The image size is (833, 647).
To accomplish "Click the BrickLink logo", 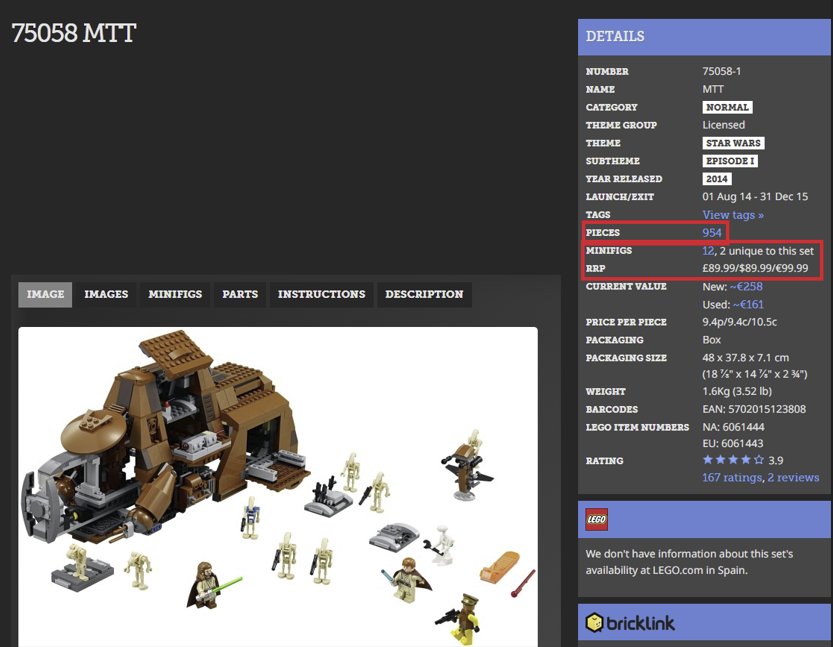I will click(x=630, y=623).
